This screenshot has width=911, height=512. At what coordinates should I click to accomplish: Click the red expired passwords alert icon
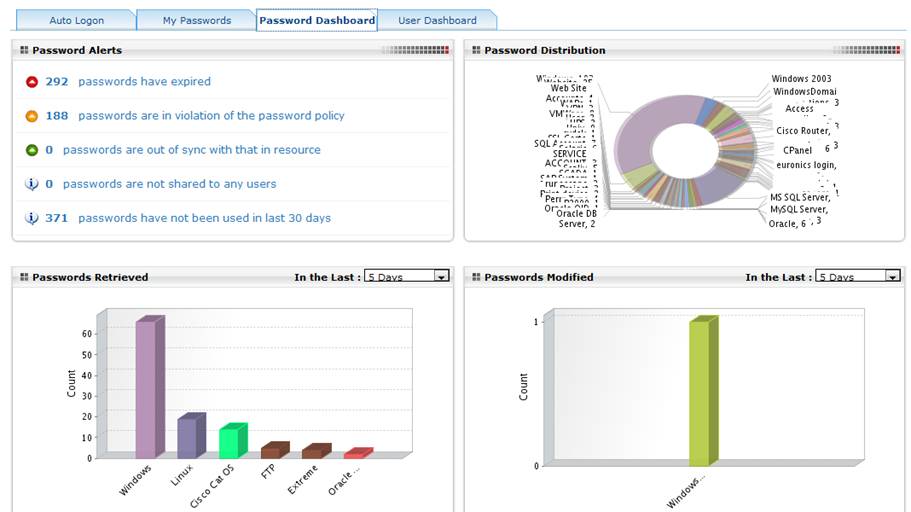point(32,82)
